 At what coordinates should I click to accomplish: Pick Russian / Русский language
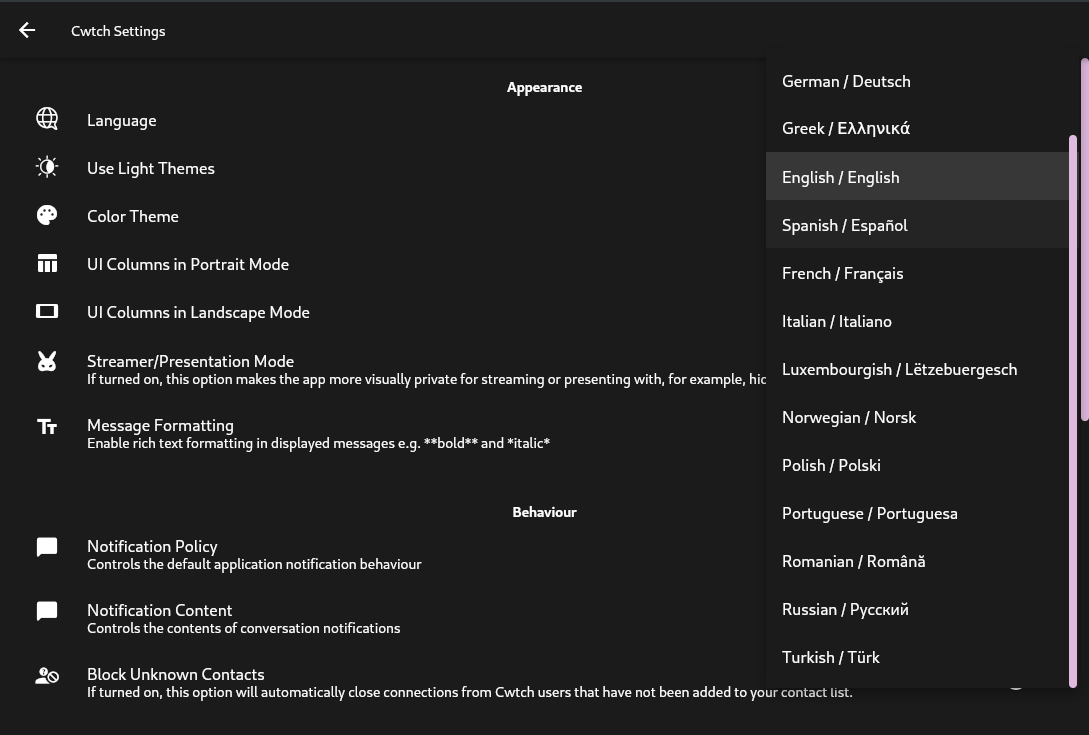tap(845, 609)
